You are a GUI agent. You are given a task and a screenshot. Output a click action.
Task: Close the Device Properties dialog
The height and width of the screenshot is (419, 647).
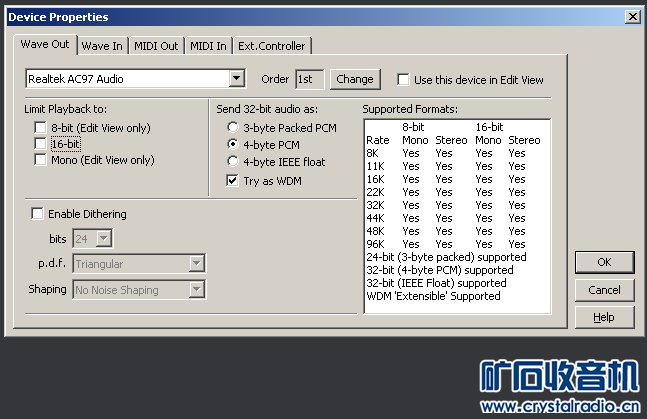click(x=632, y=17)
